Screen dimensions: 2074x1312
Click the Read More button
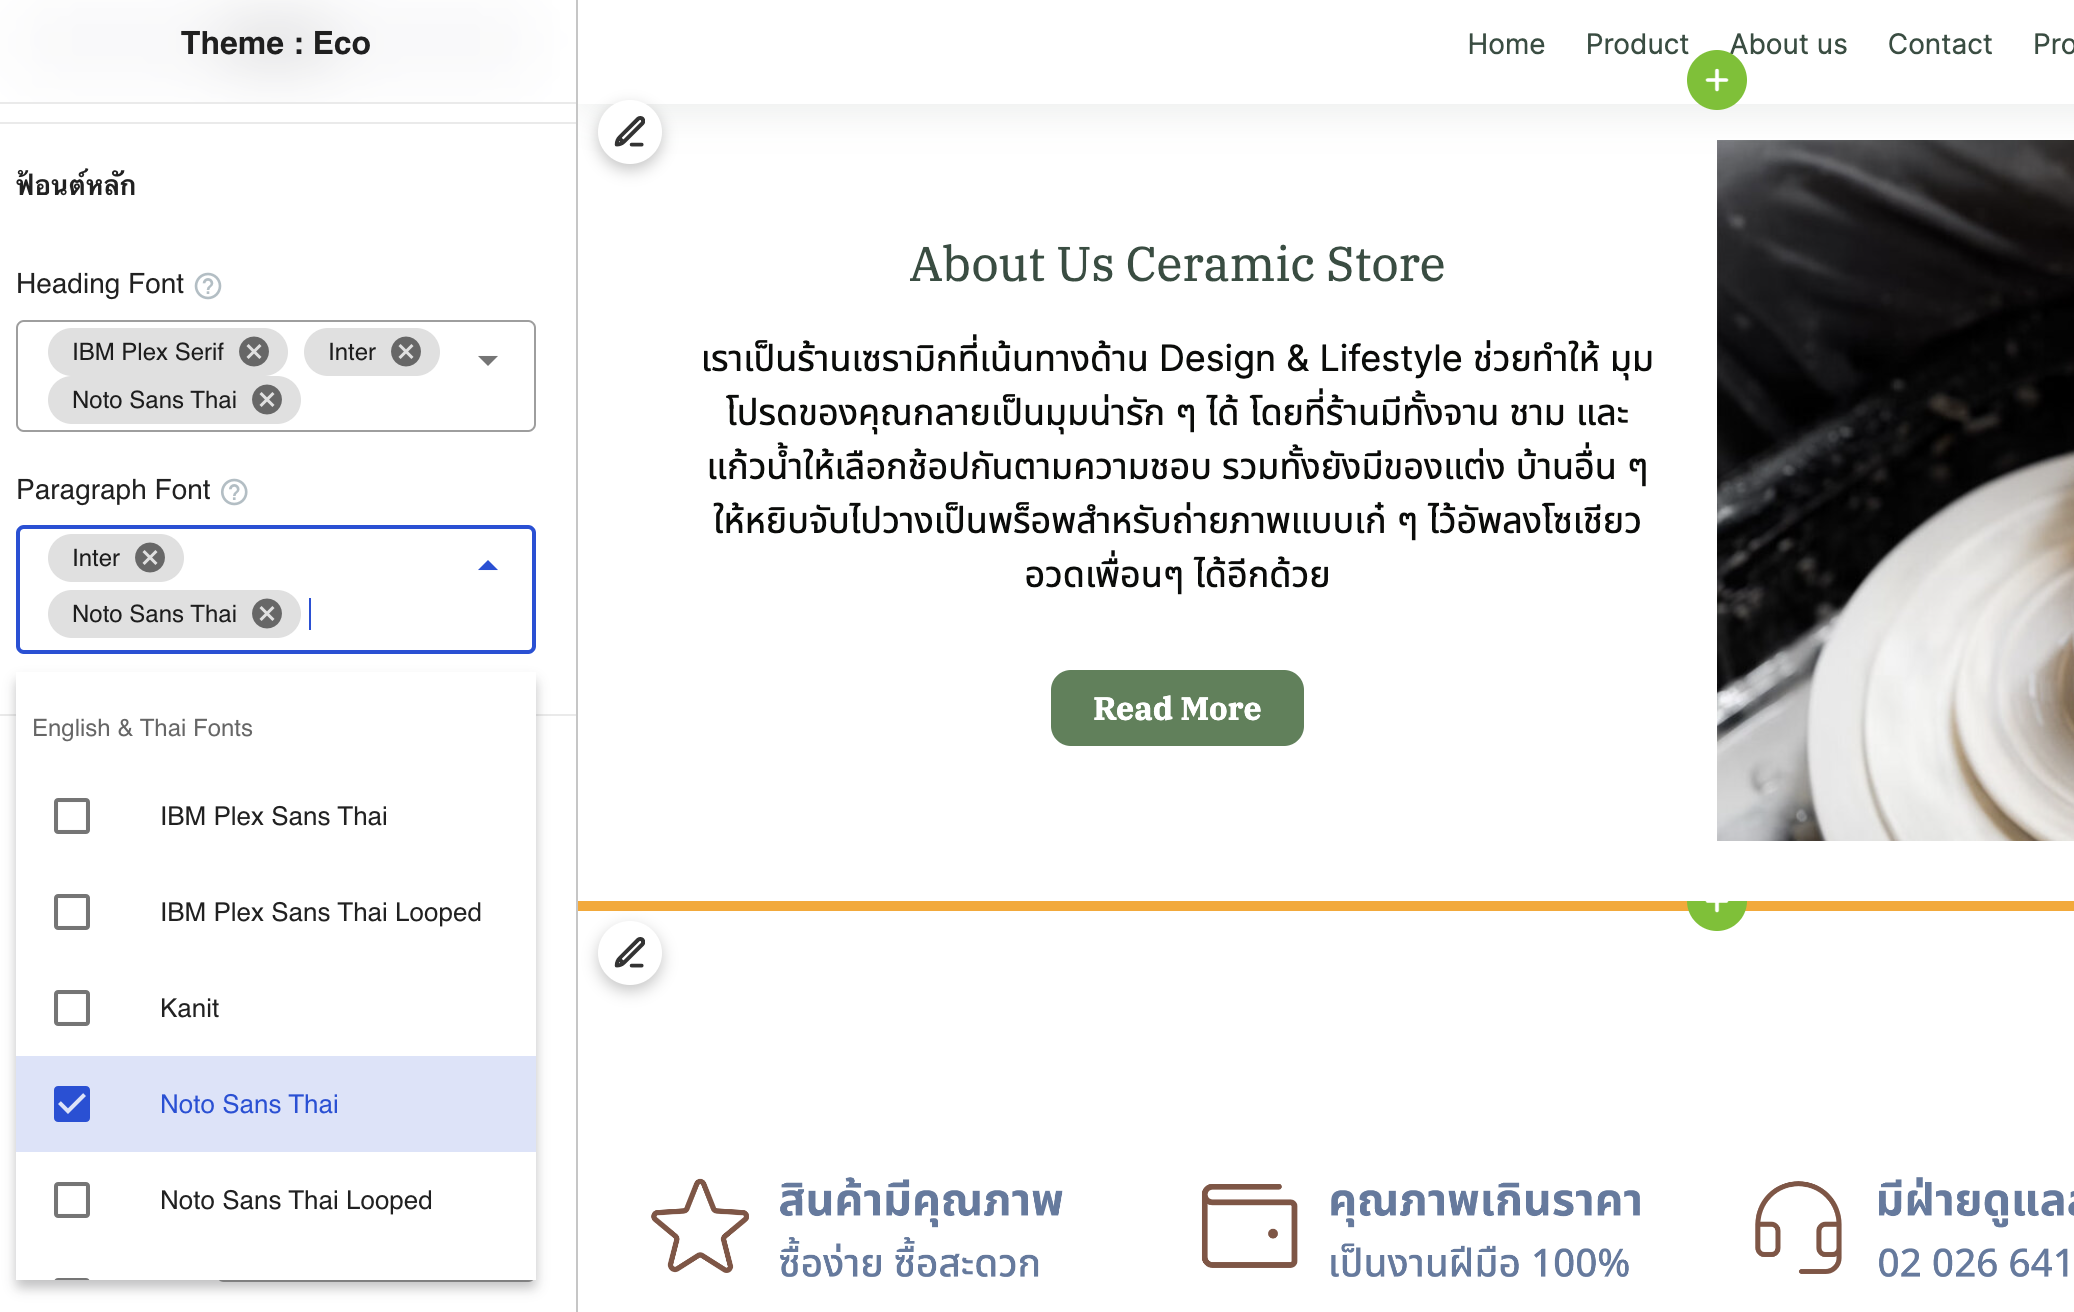point(1176,708)
